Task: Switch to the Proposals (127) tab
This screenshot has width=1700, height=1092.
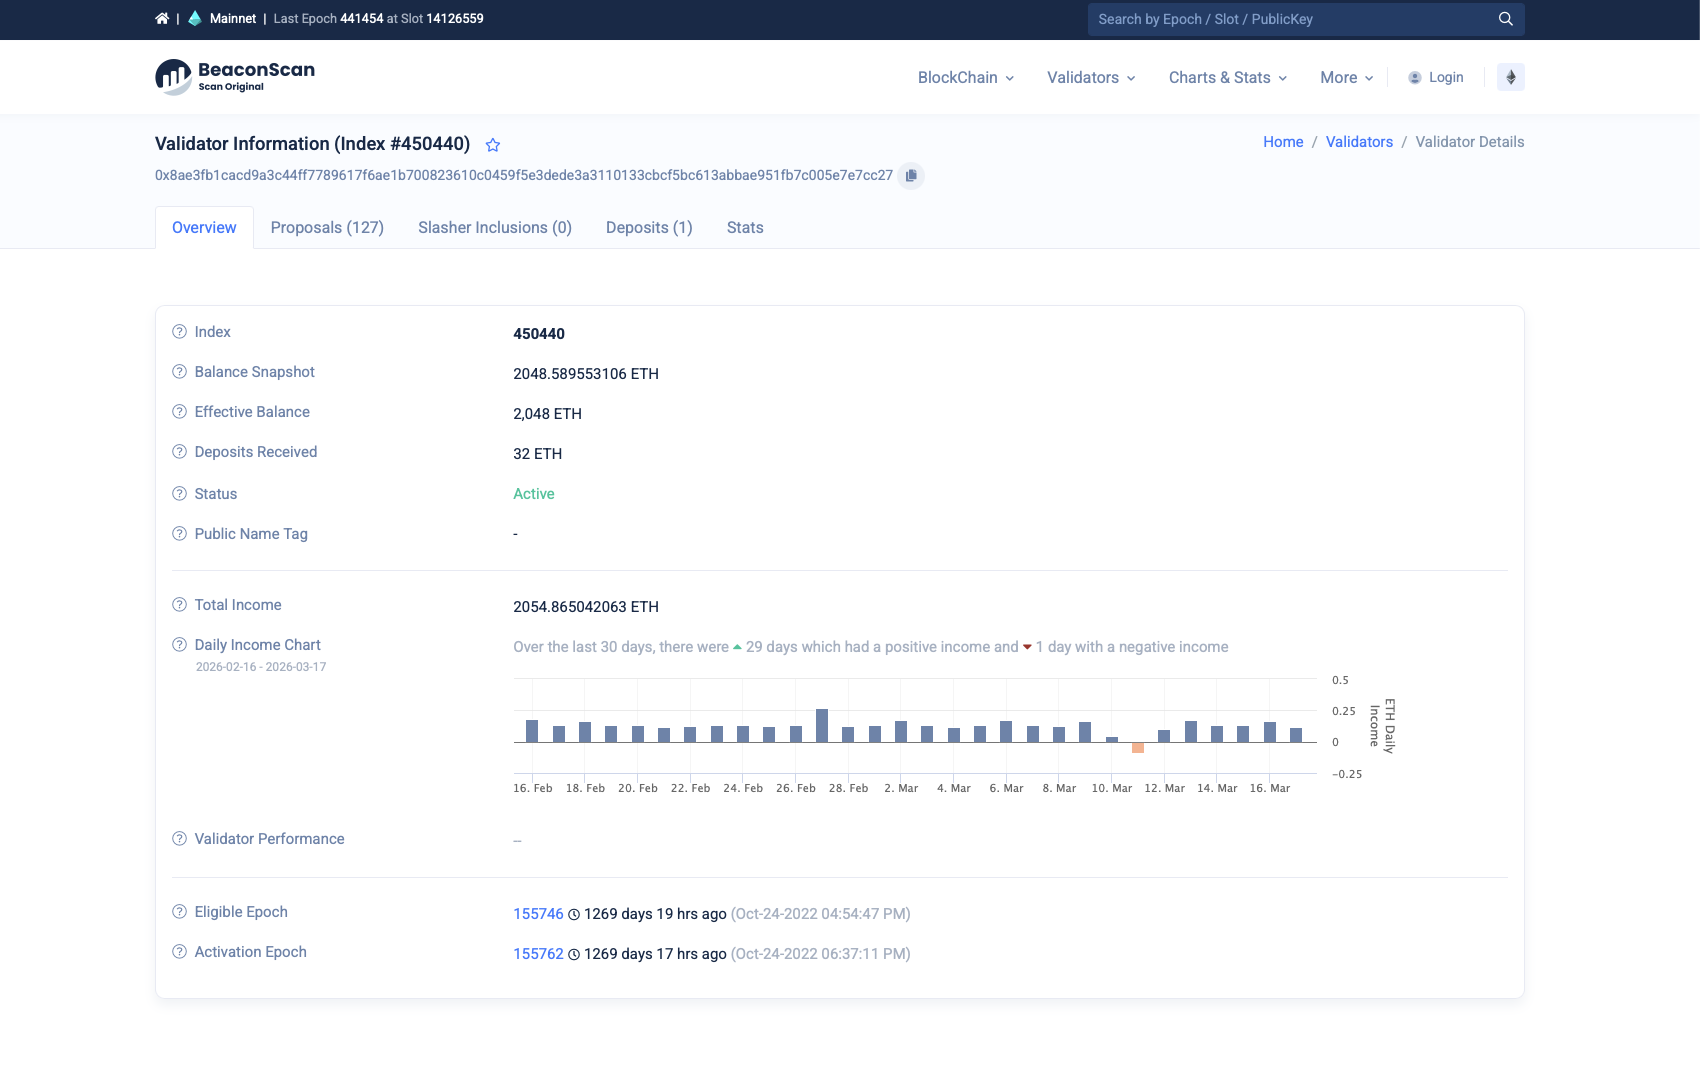Action: click(x=327, y=228)
